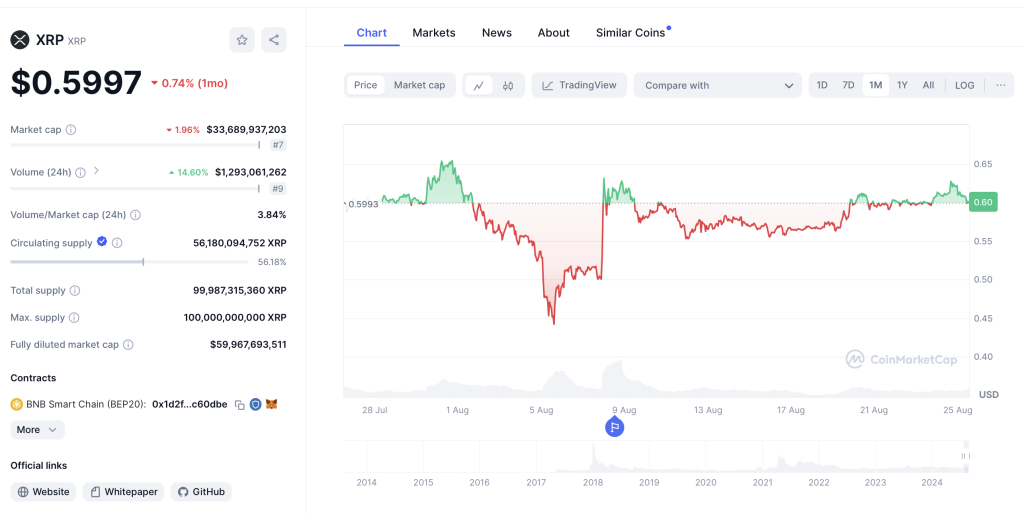
Task: Click the flag event marker on chart
Action: click(x=615, y=428)
